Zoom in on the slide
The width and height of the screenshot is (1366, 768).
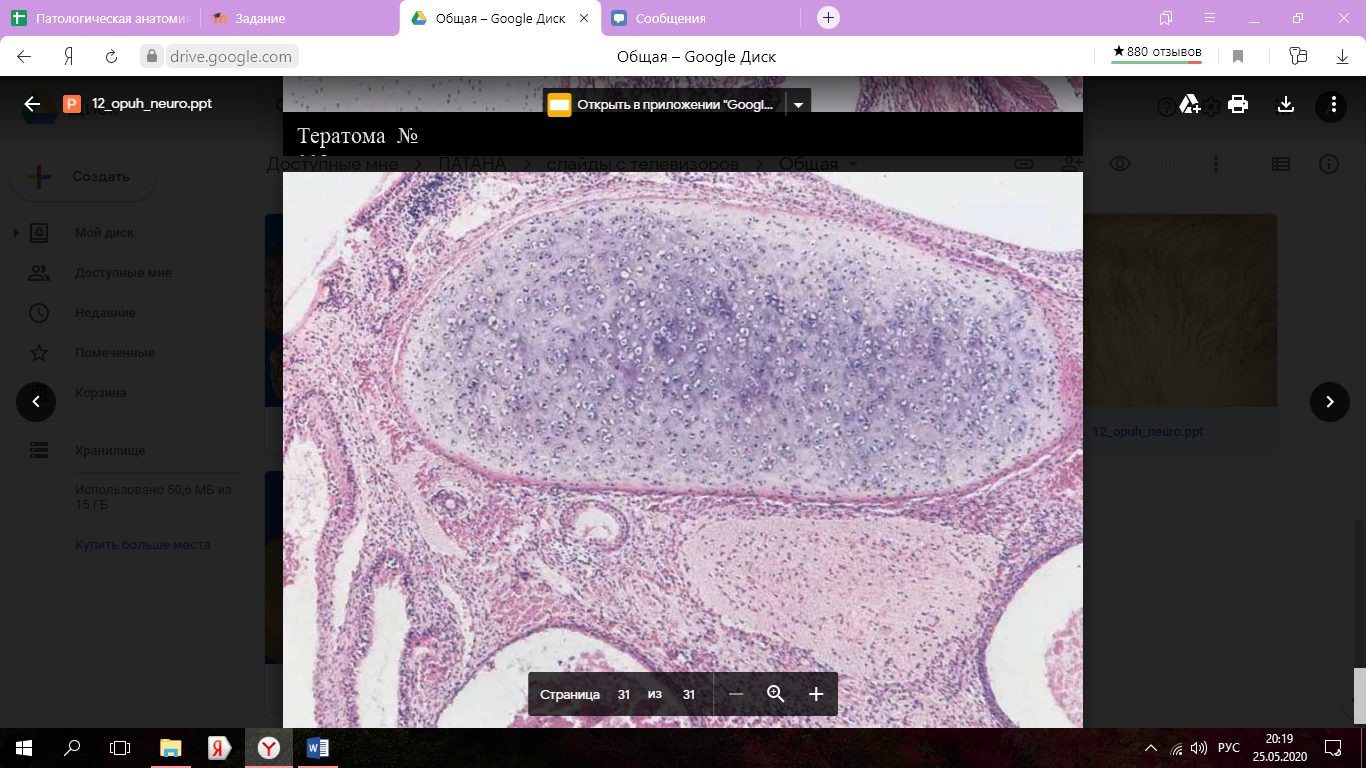point(816,694)
